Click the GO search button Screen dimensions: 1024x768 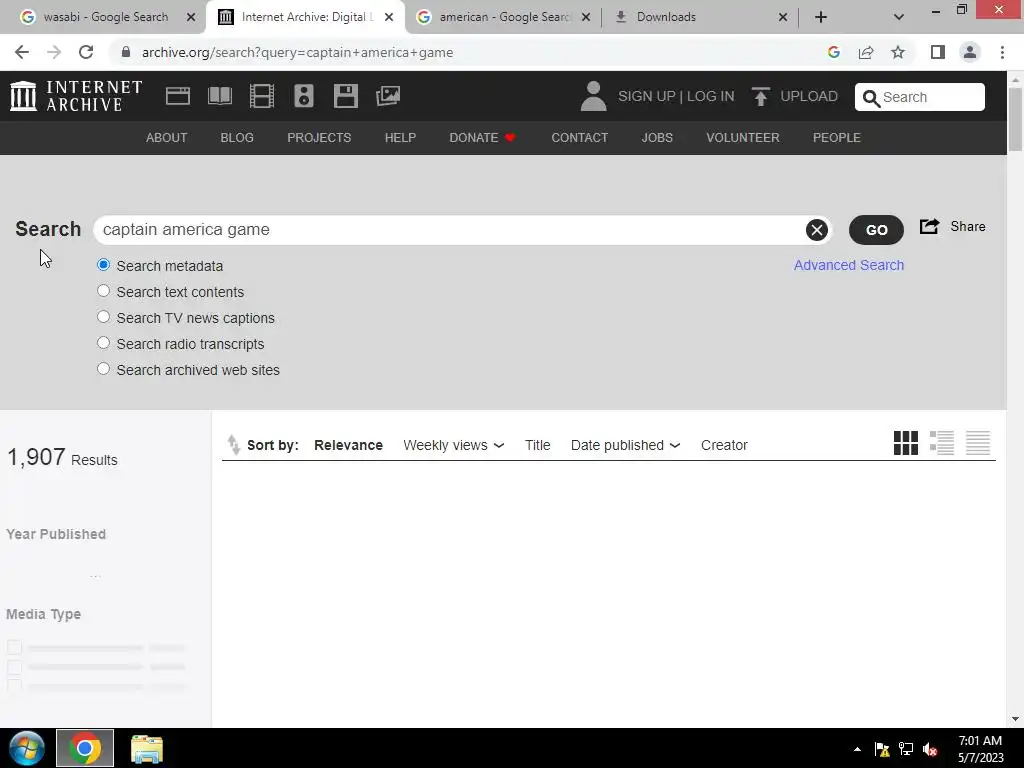(x=876, y=230)
